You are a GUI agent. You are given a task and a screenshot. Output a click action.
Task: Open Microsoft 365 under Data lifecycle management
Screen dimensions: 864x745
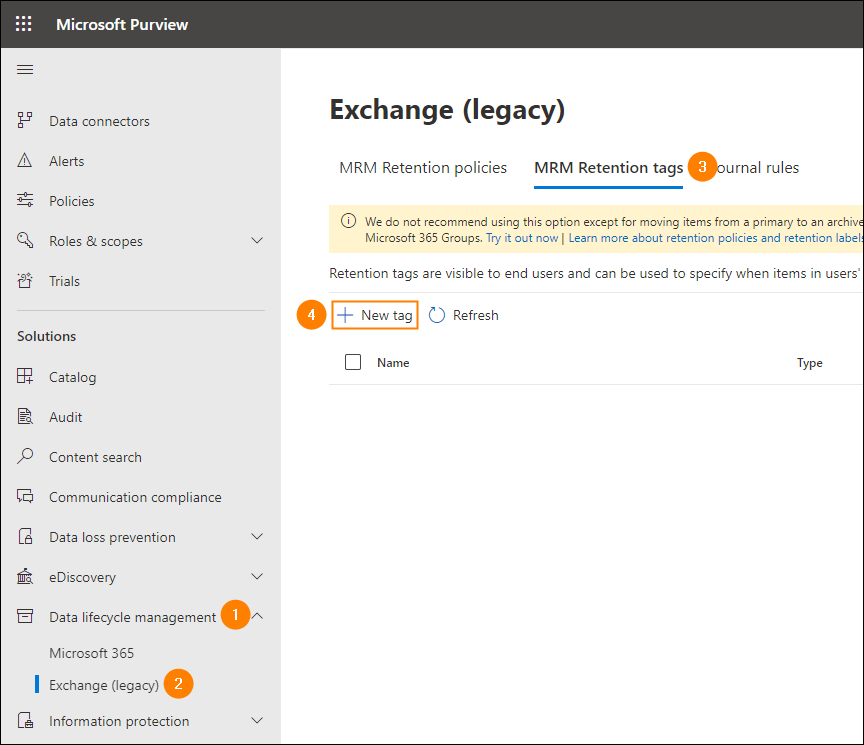[x=91, y=653]
